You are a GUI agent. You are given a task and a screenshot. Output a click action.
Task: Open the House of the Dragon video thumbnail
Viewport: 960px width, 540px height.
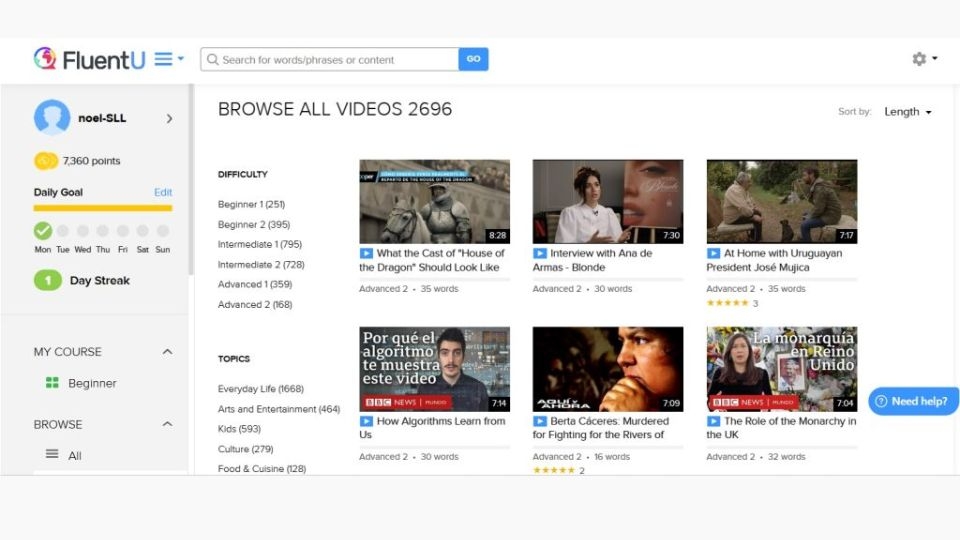pos(434,201)
